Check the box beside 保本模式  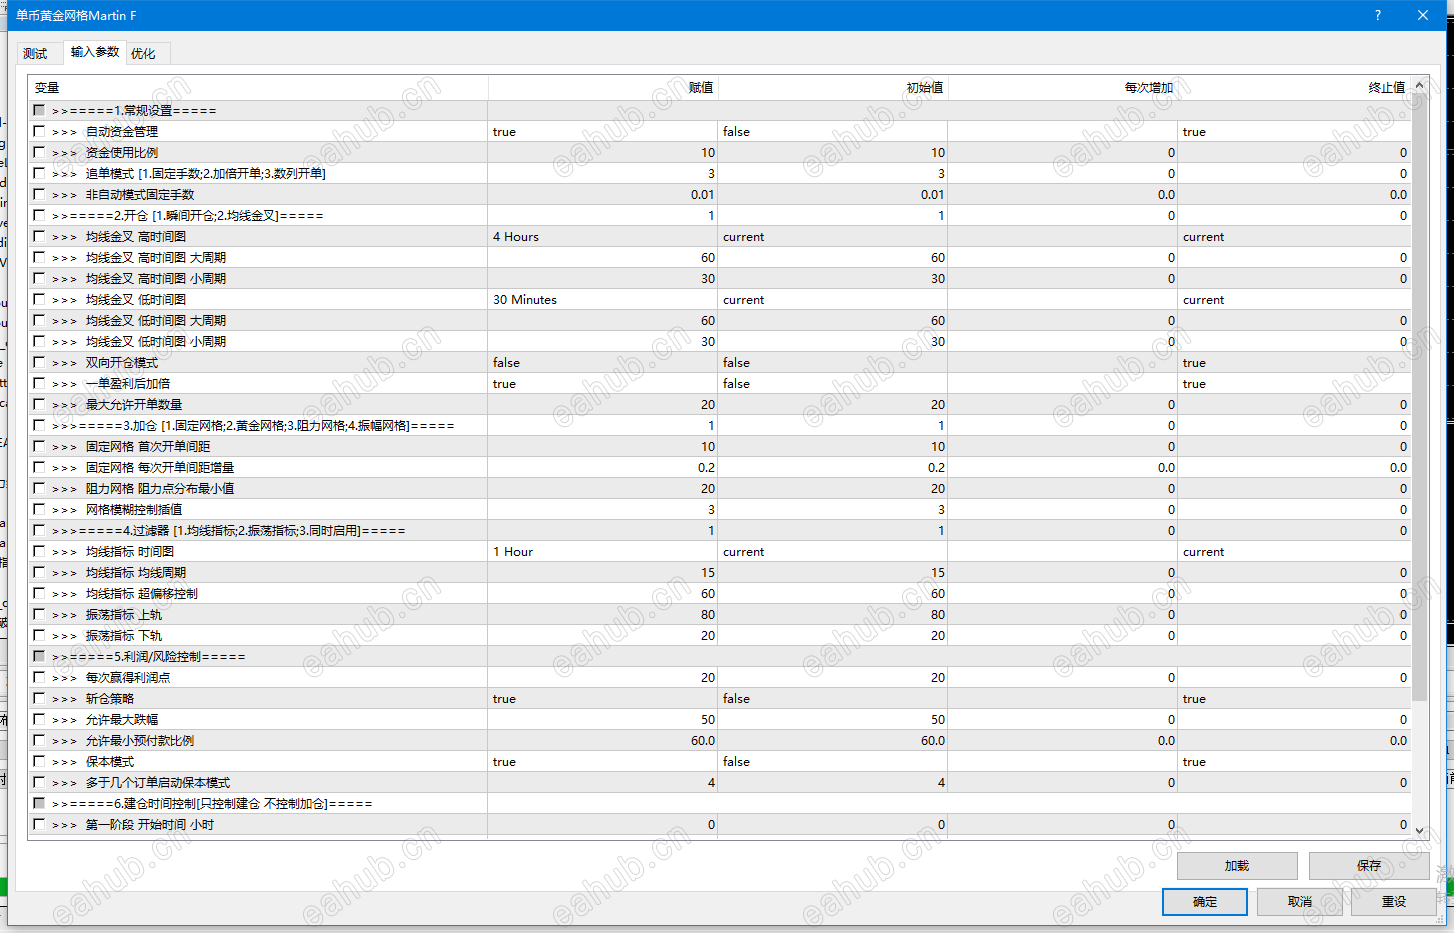(39, 761)
